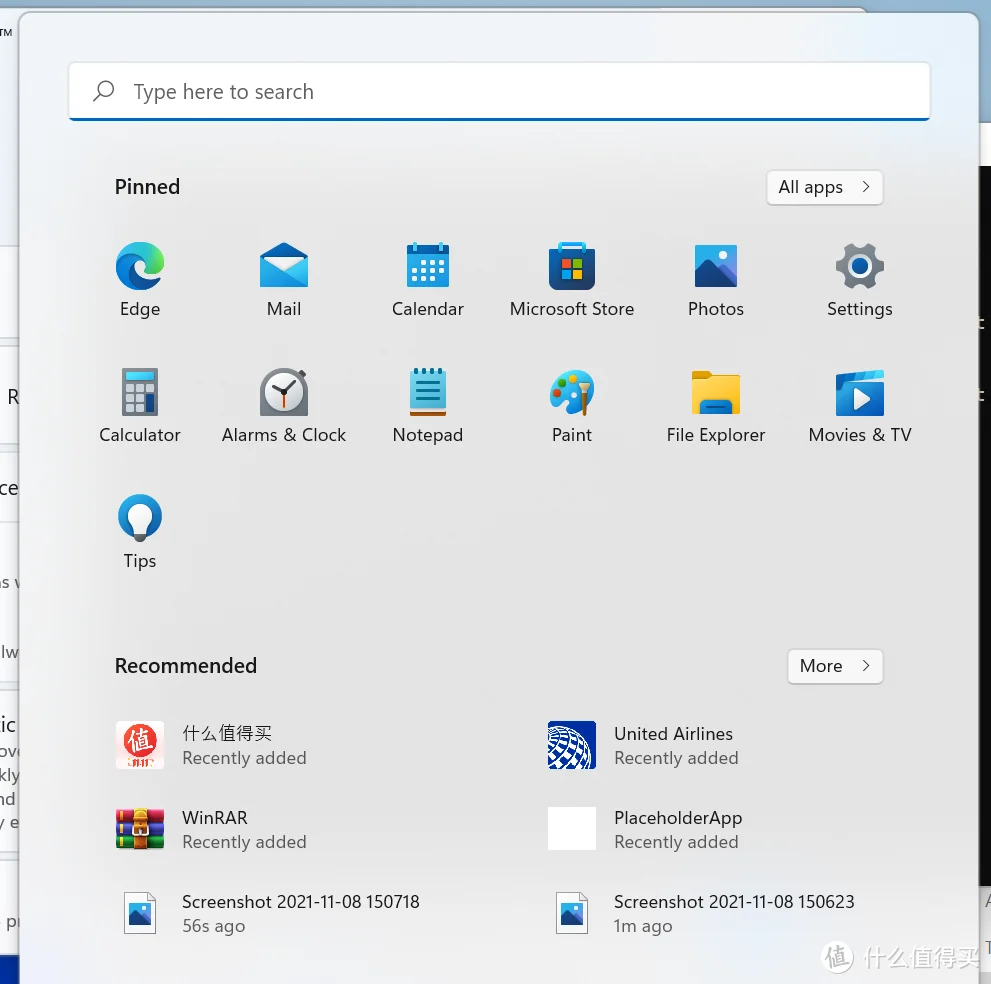Open the Tips lightbulb app
991x984 pixels.
[x=140, y=532]
